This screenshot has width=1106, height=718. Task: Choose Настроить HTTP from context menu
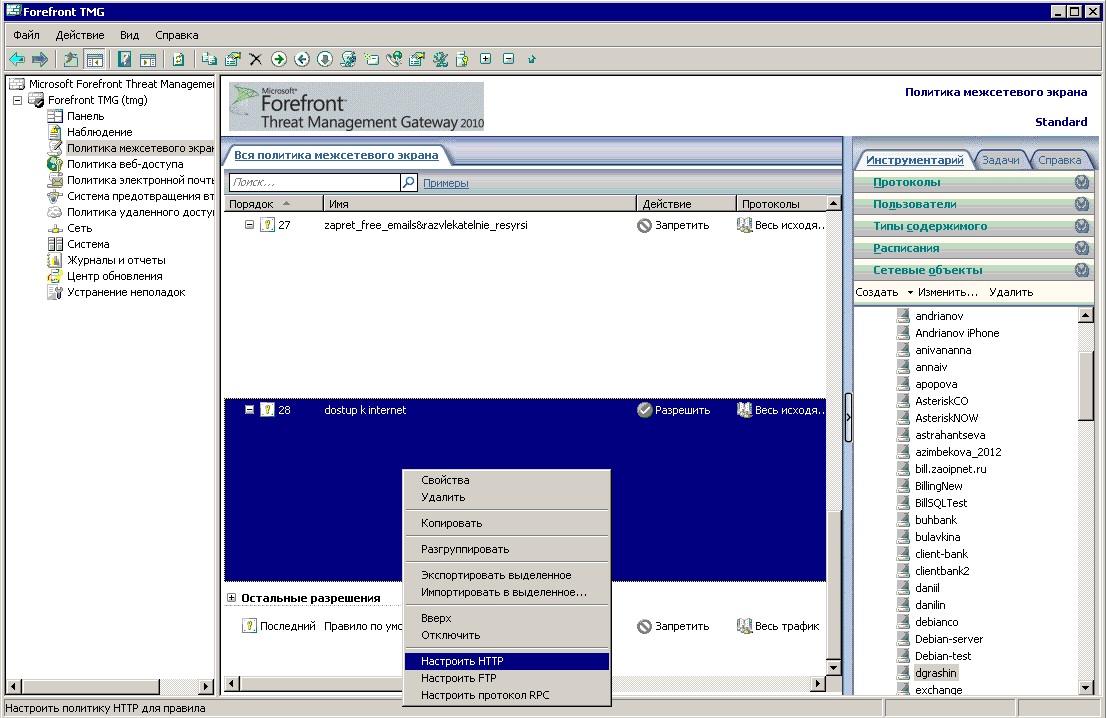pos(462,661)
